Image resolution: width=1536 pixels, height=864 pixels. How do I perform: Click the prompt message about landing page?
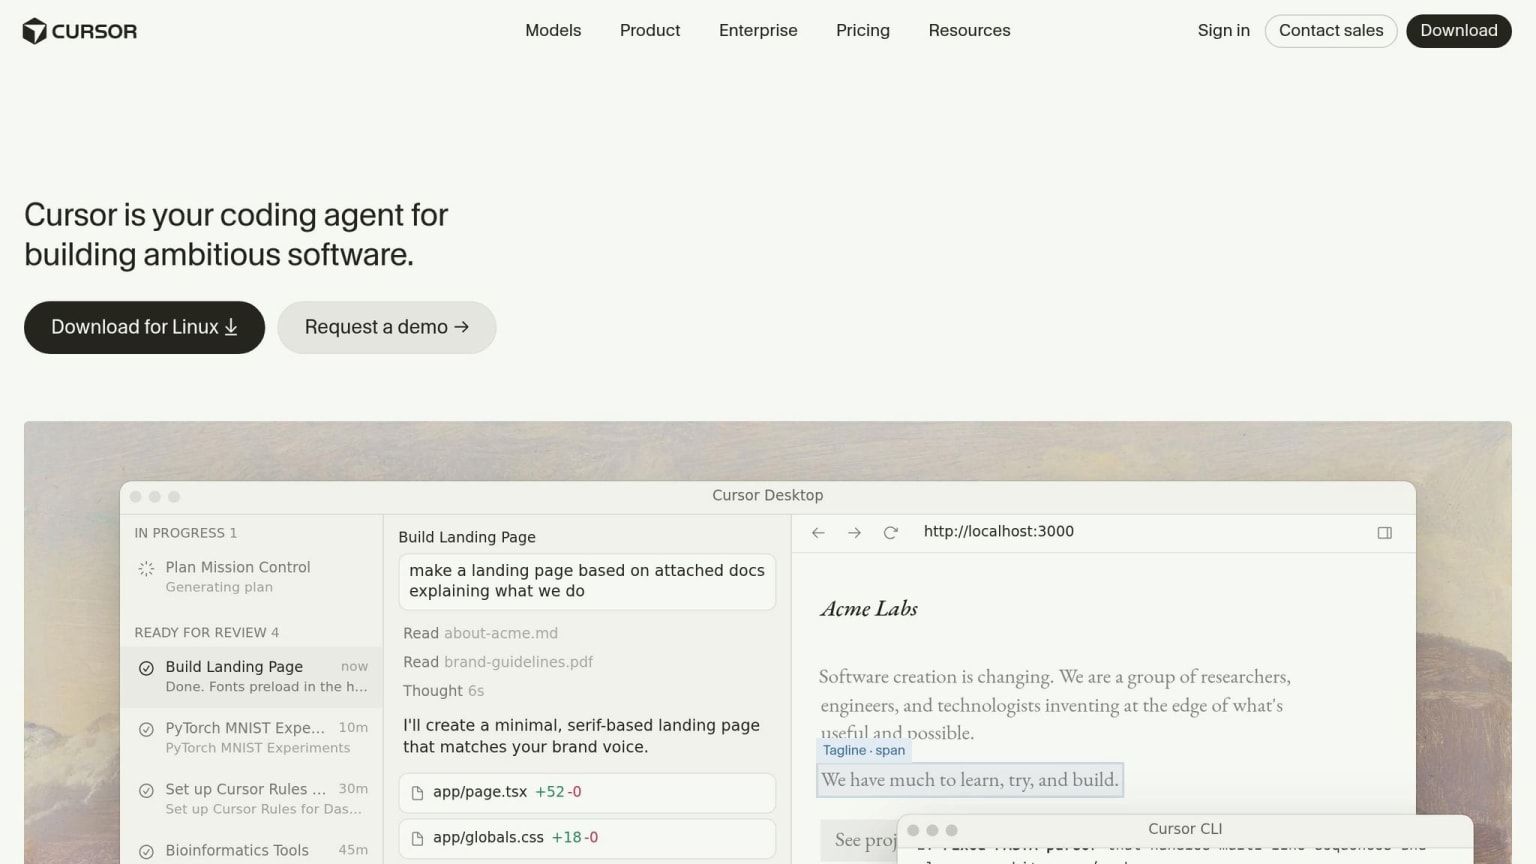pyautogui.click(x=587, y=581)
